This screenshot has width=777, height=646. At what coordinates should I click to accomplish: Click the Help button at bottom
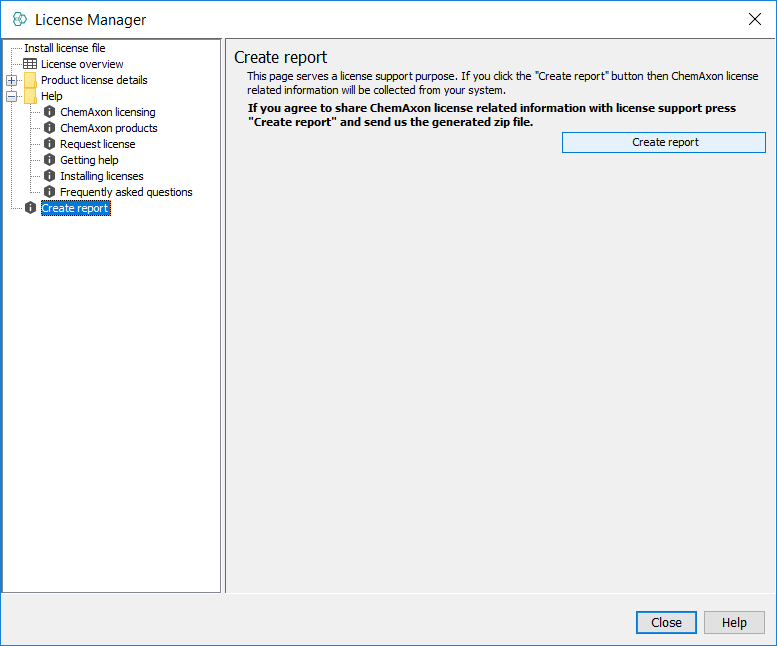[x=734, y=622]
